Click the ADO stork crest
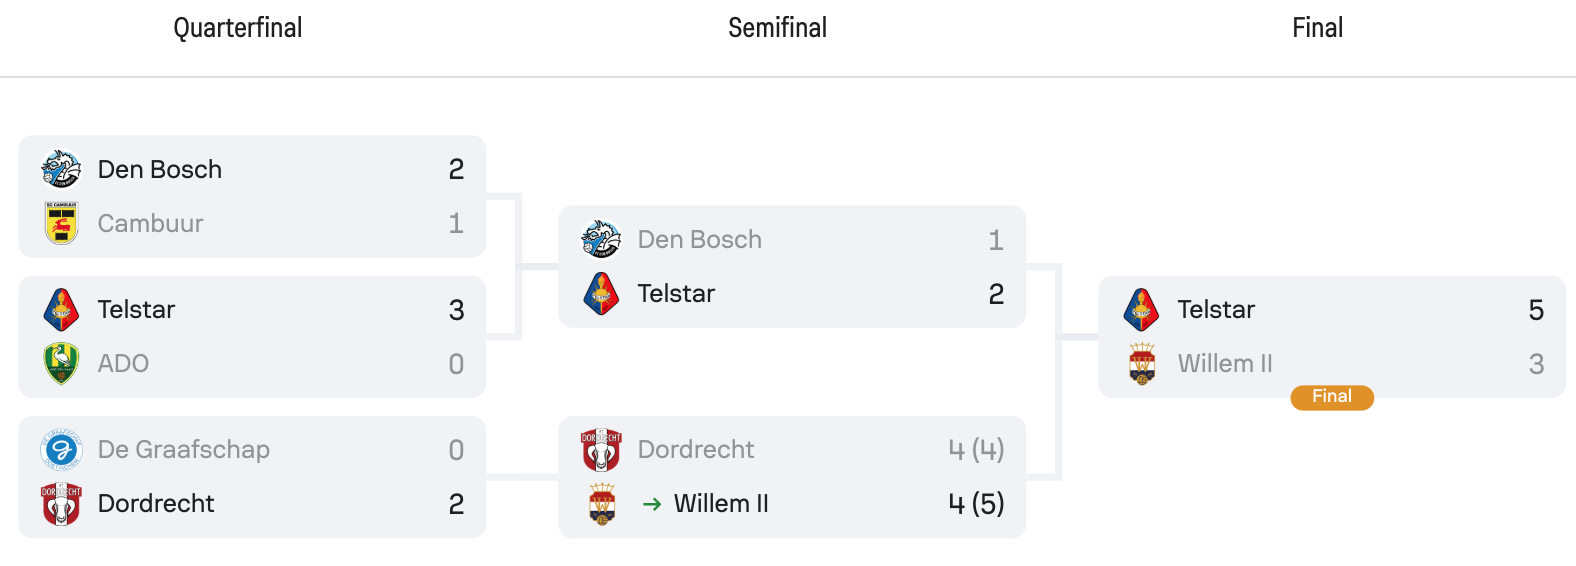1576x566 pixels. tap(61, 364)
